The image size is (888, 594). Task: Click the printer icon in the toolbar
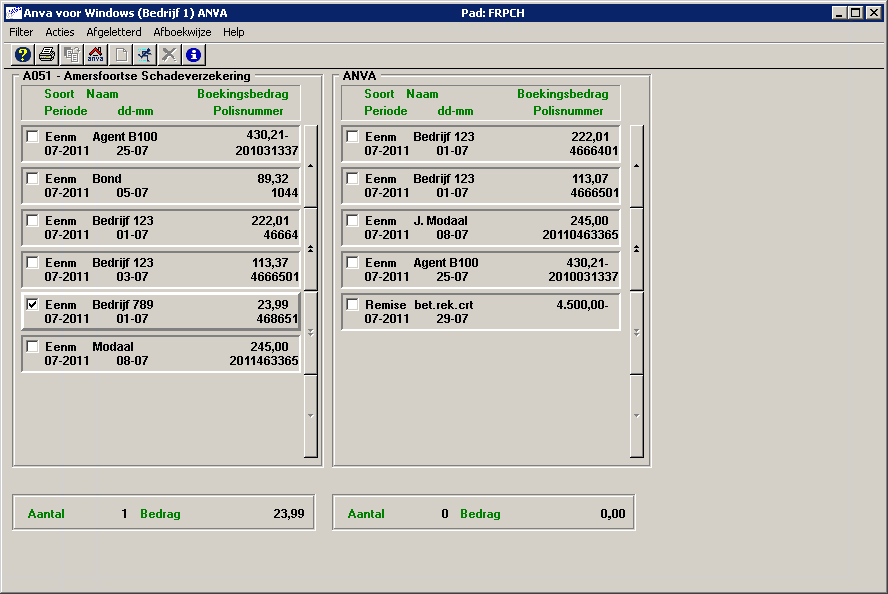[x=47, y=55]
